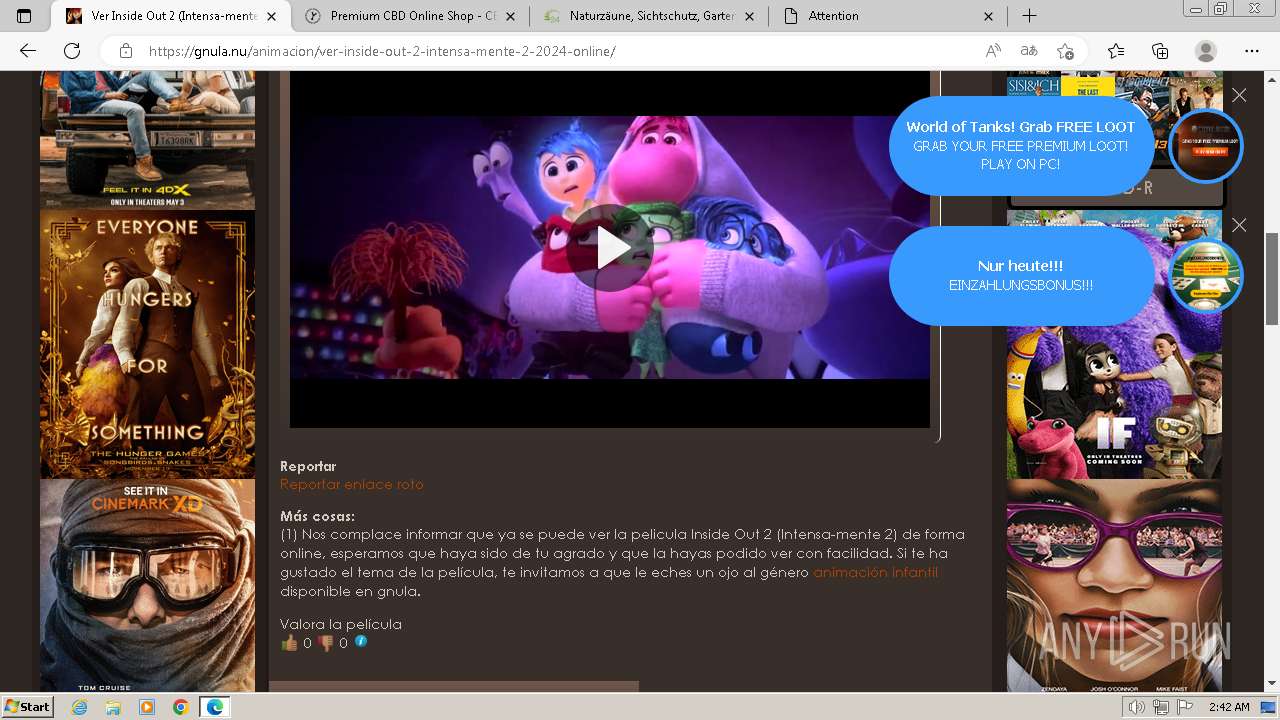1280x720 pixels.
Task: Select the Microsoft Edge taskbar icon
Action: (214, 707)
